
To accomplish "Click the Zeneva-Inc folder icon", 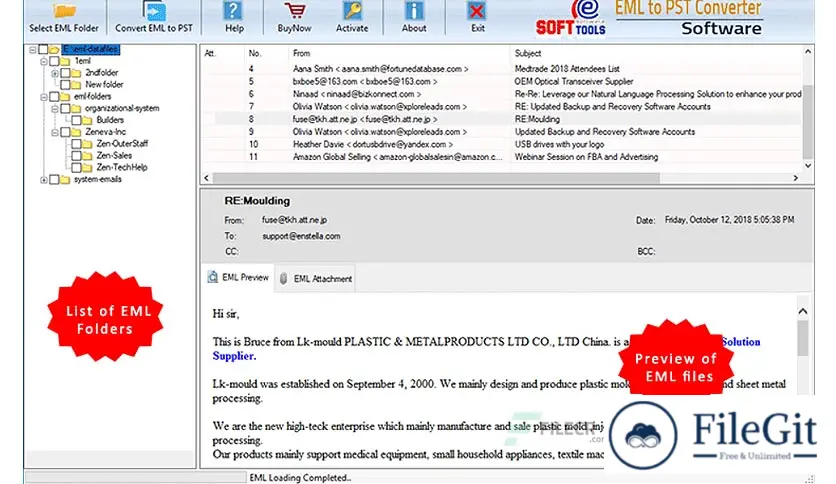I will 76,132.
